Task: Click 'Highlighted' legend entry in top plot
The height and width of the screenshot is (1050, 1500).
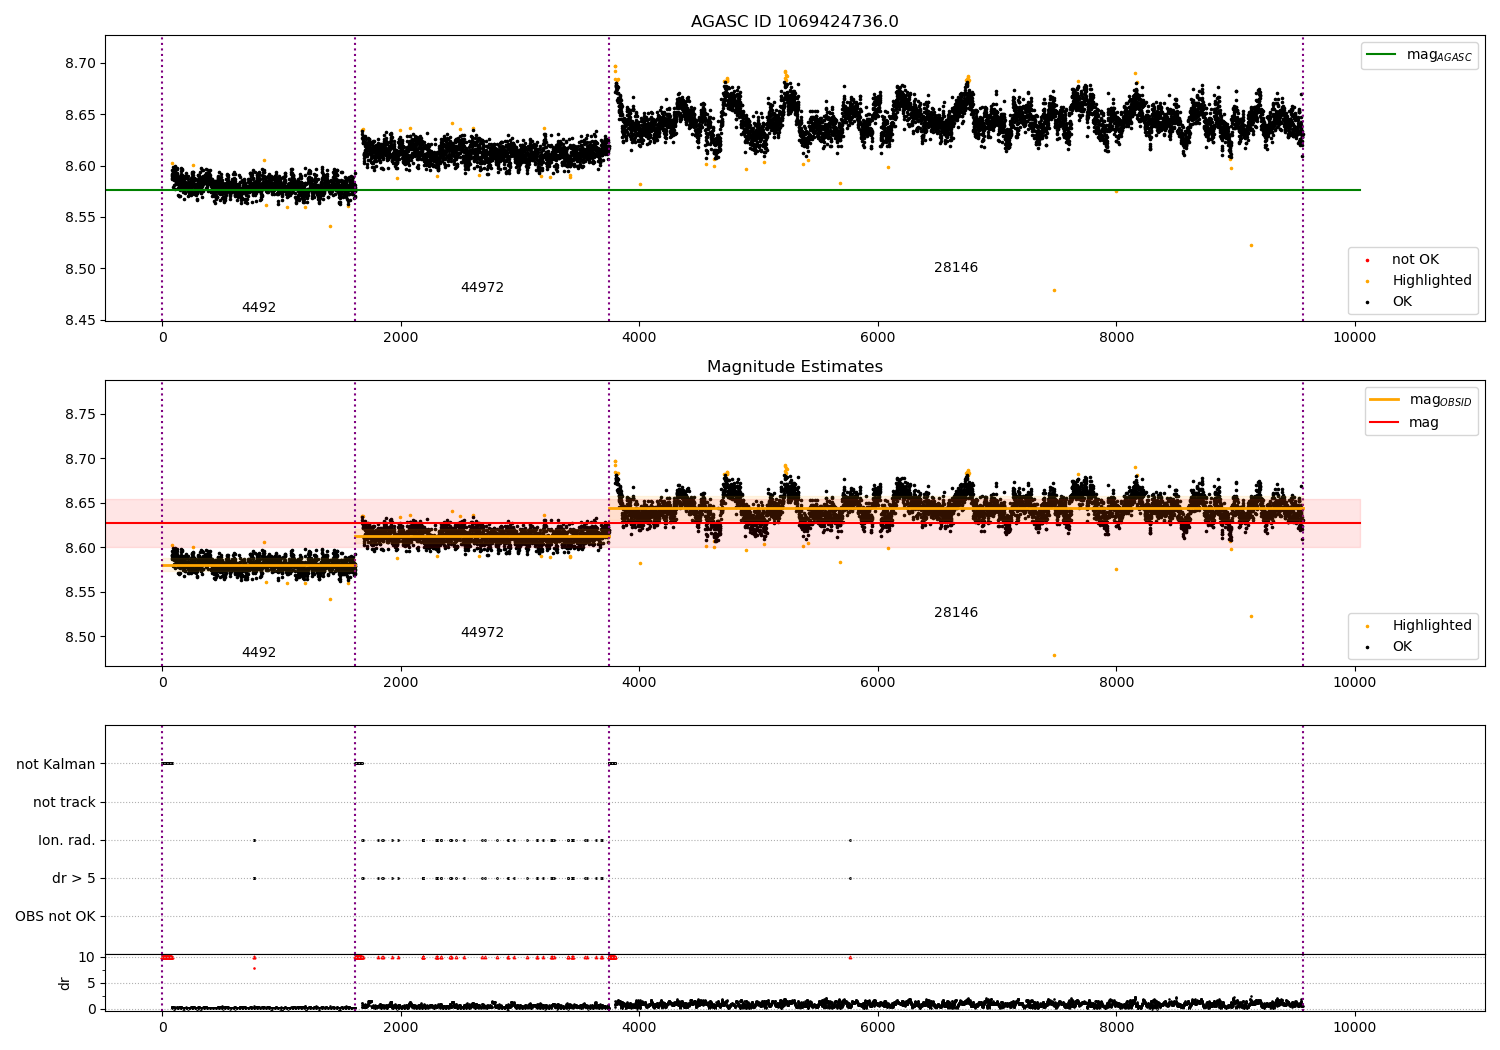Action: point(1420,281)
